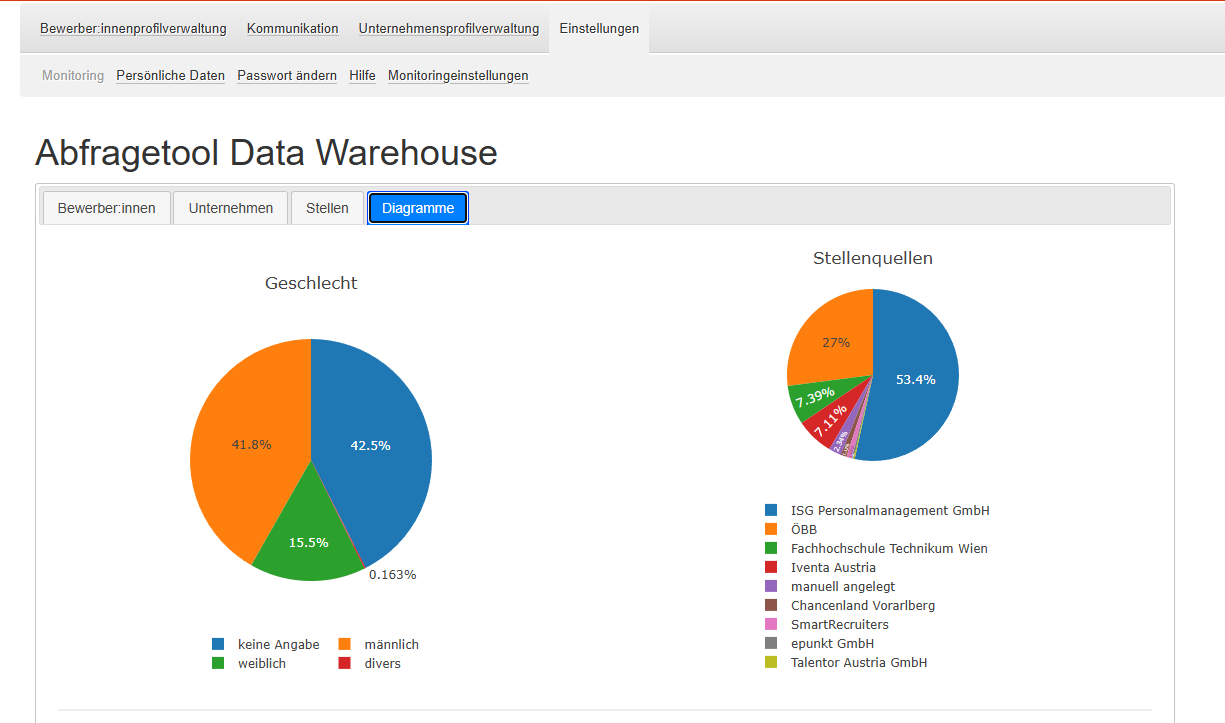Click the ISG Personalmanagement GmbH legend label
This screenshot has width=1225, height=723.
(890, 510)
